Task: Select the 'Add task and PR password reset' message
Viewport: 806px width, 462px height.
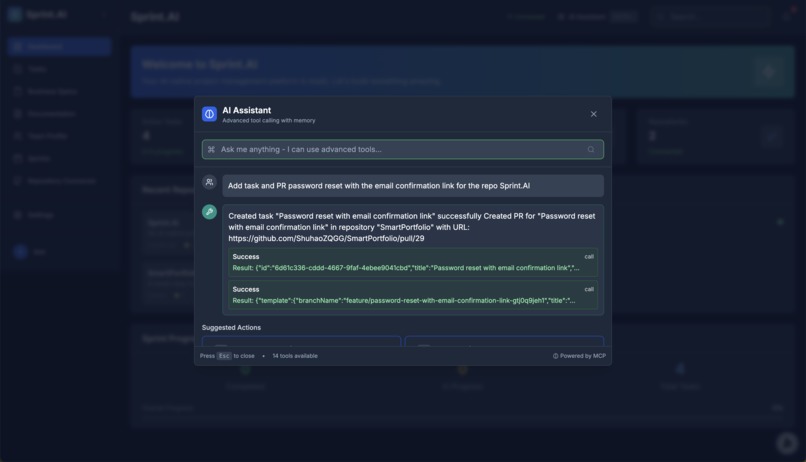Action: coord(413,186)
